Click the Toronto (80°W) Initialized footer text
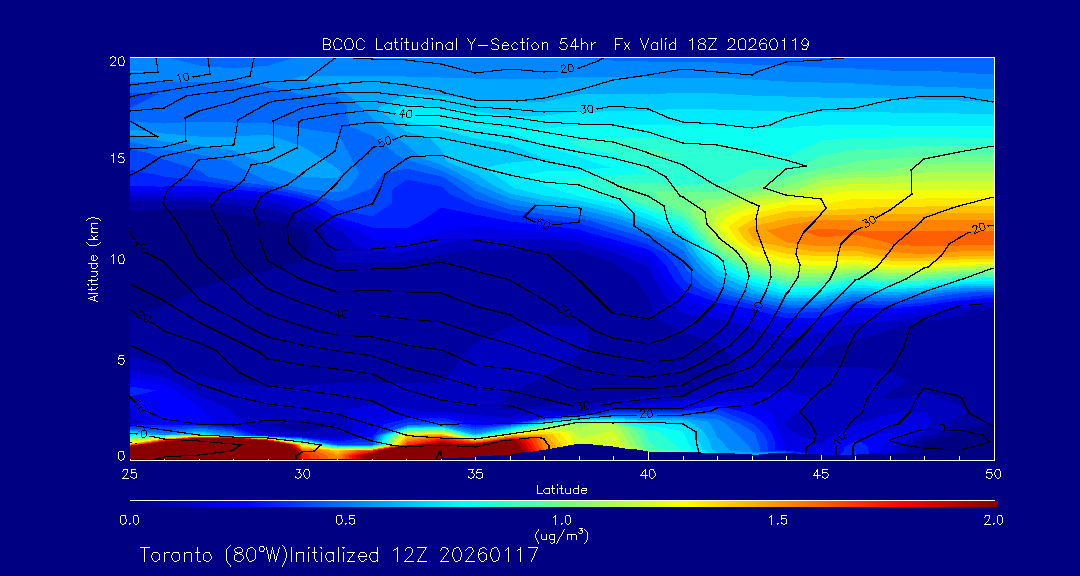The width and height of the screenshot is (1080, 576). [x=339, y=555]
